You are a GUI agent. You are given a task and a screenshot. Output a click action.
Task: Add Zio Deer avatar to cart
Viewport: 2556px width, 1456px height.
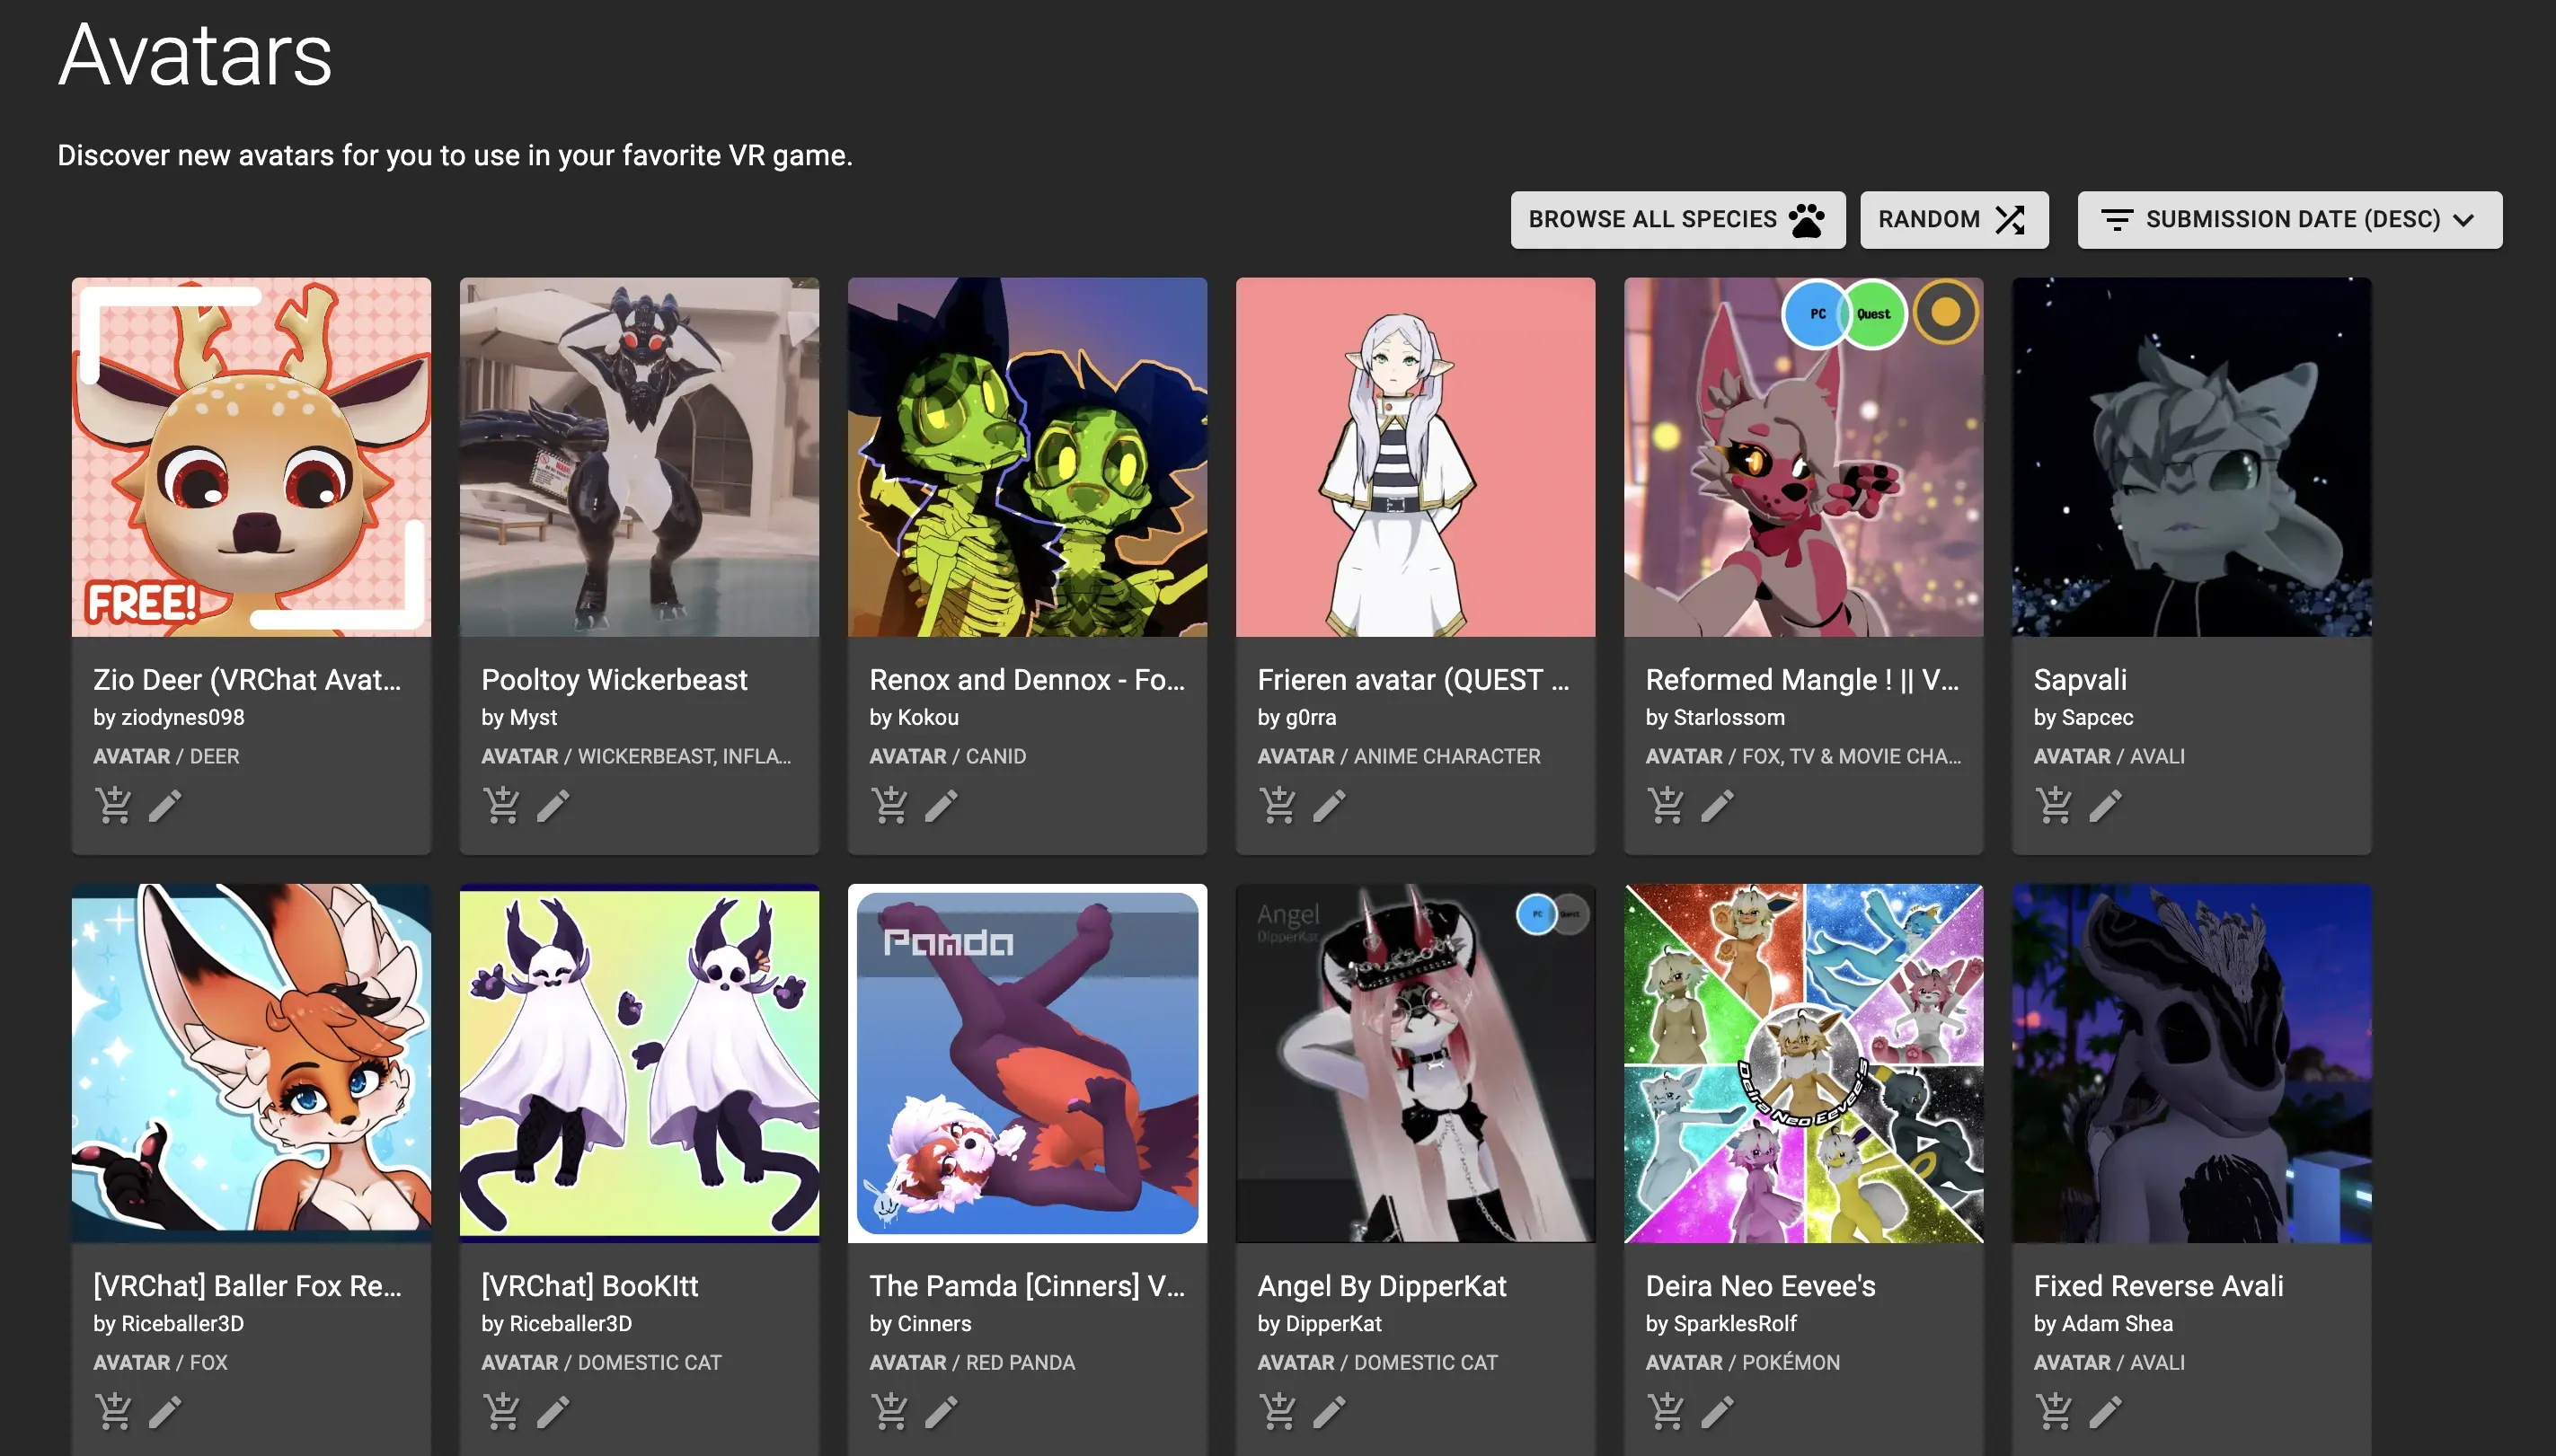pos(113,805)
